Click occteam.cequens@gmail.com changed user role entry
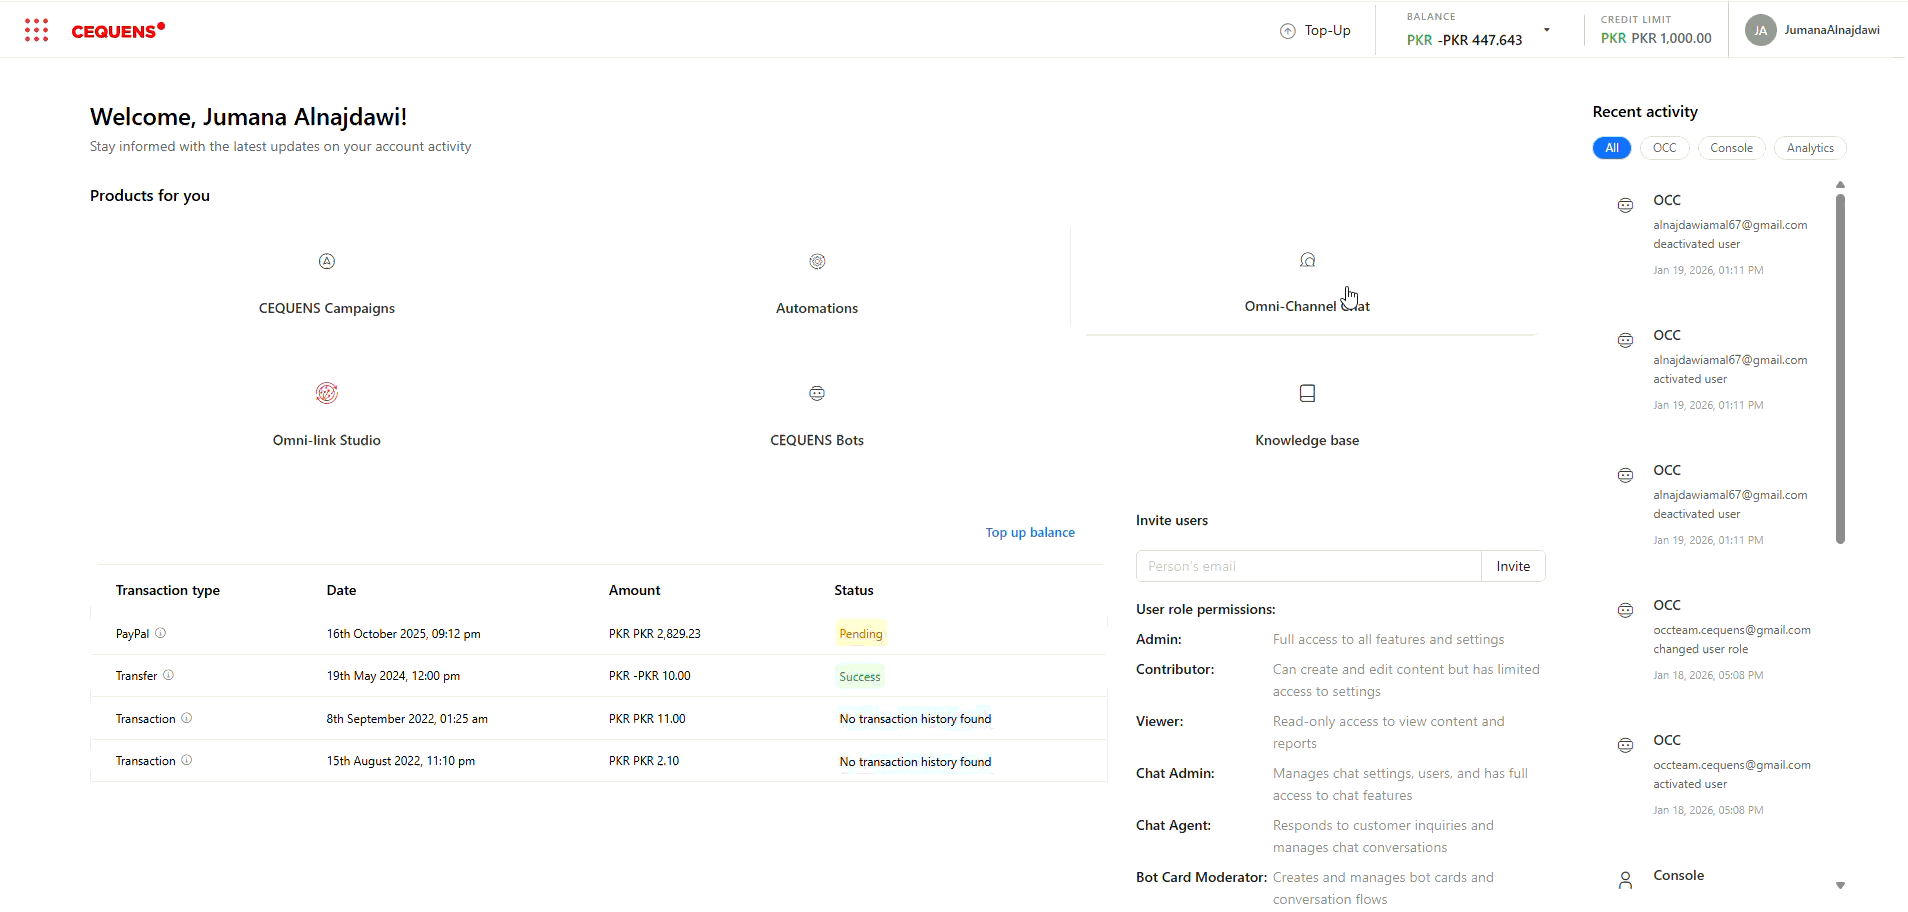Image resolution: width=1908 pixels, height=912 pixels. pyautogui.click(x=1732, y=639)
